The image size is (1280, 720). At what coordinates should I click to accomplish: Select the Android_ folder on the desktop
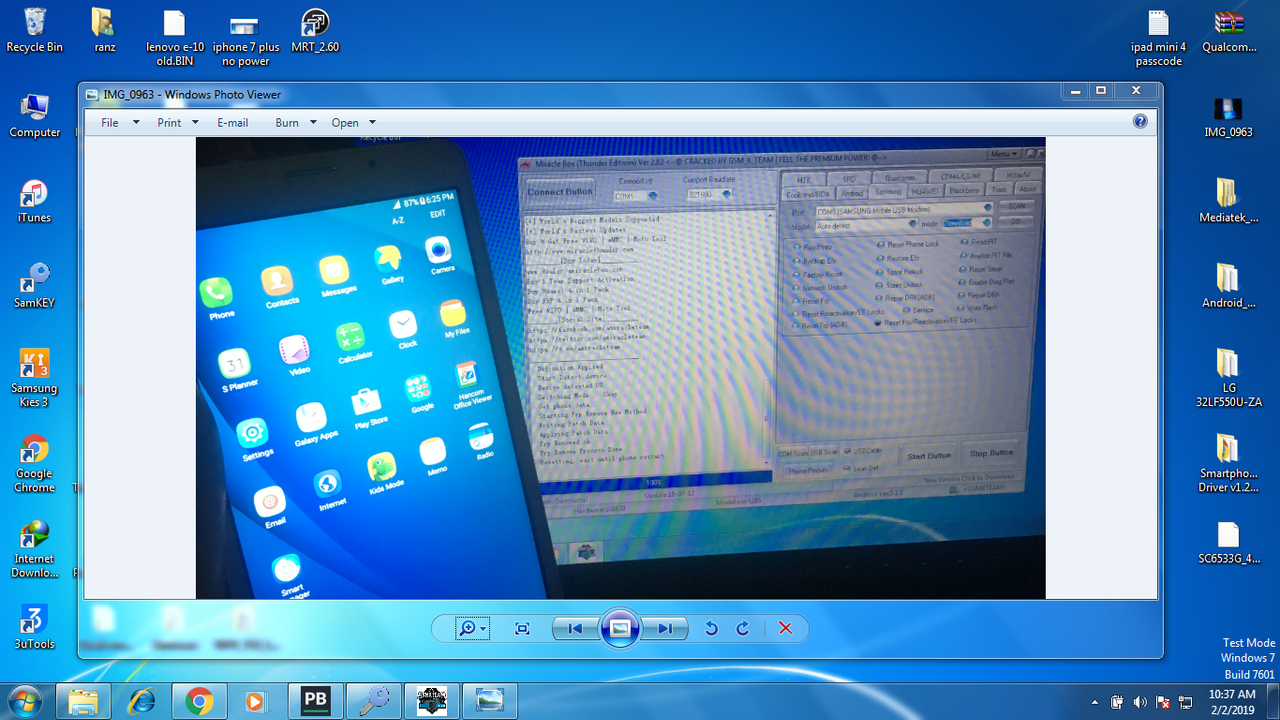point(1228,287)
